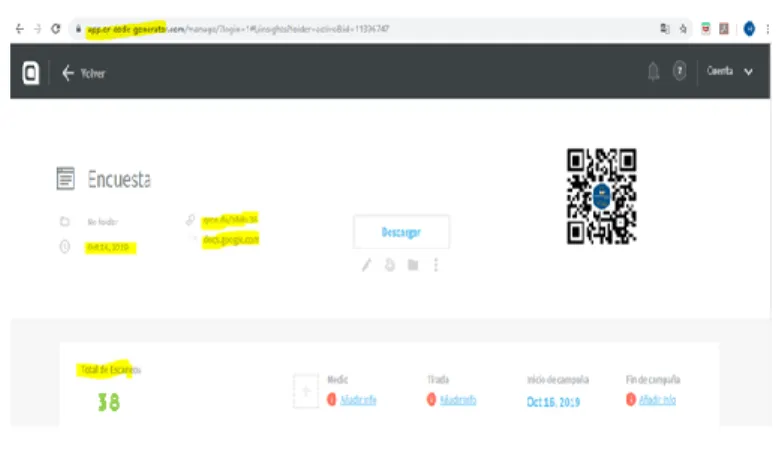This screenshot has width=779, height=456.
Task: Open the vertical three-dot options under Descargar
Action: click(436, 265)
